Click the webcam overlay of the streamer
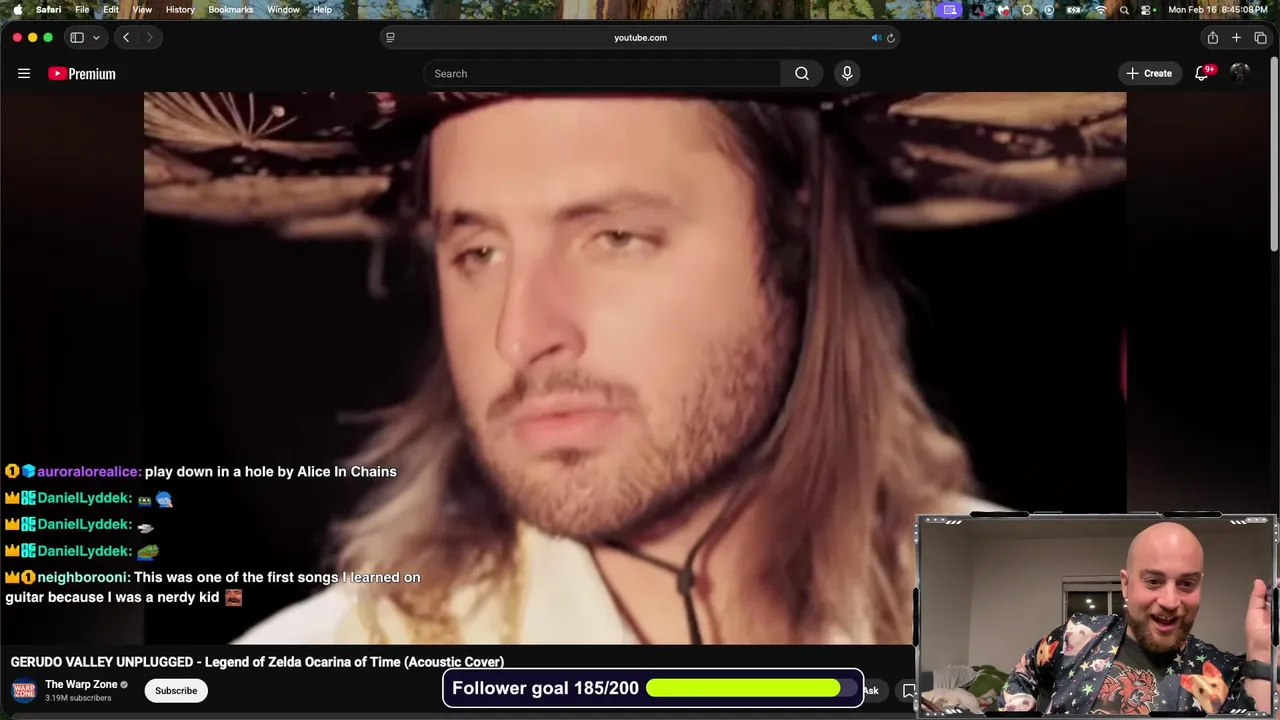The image size is (1280, 720). point(1095,615)
